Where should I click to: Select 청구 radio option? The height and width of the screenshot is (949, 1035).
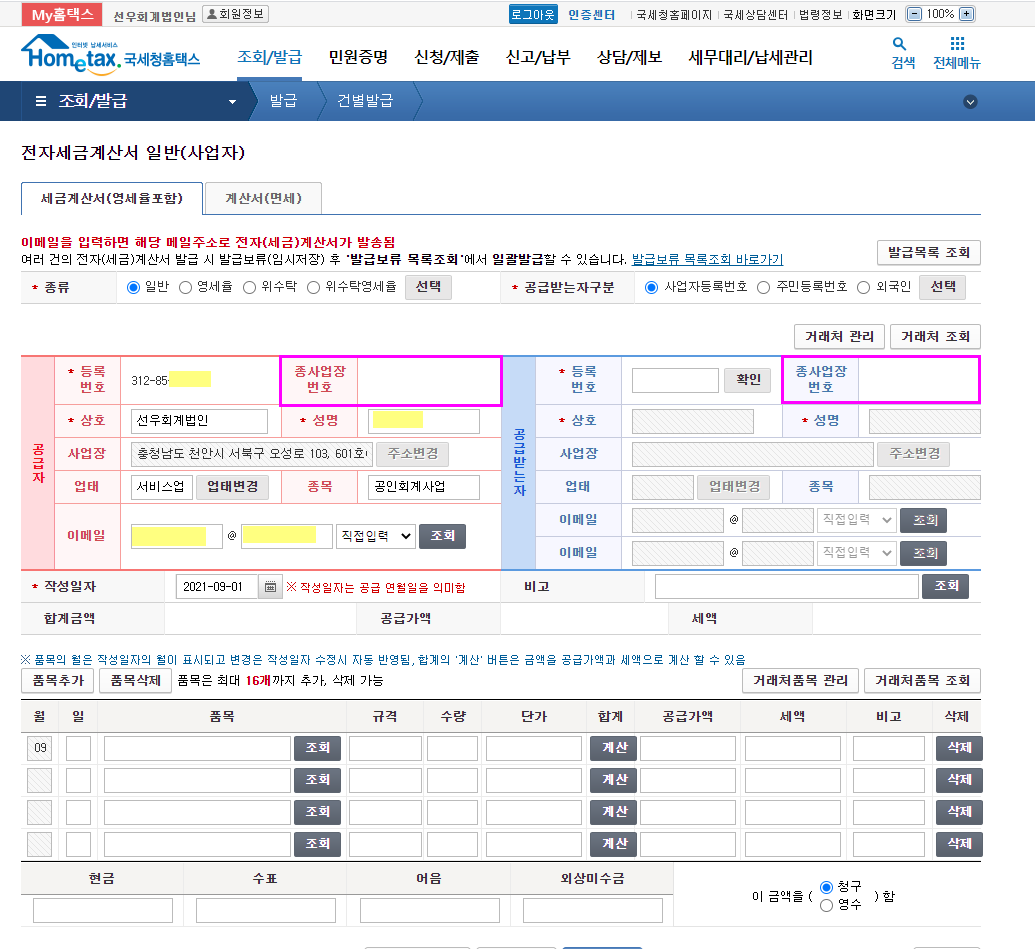[826, 887]
